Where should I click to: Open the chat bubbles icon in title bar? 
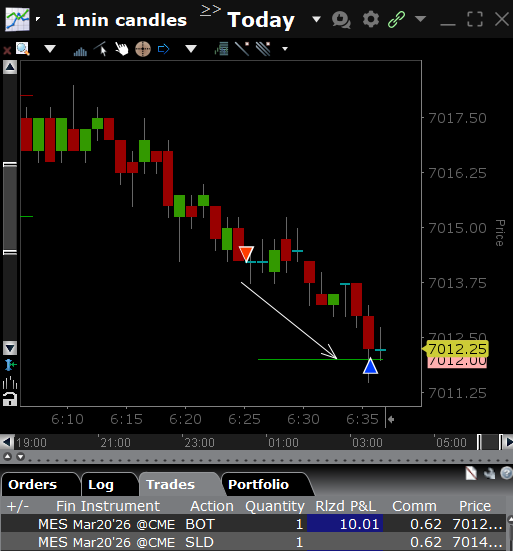click(341, 19)
